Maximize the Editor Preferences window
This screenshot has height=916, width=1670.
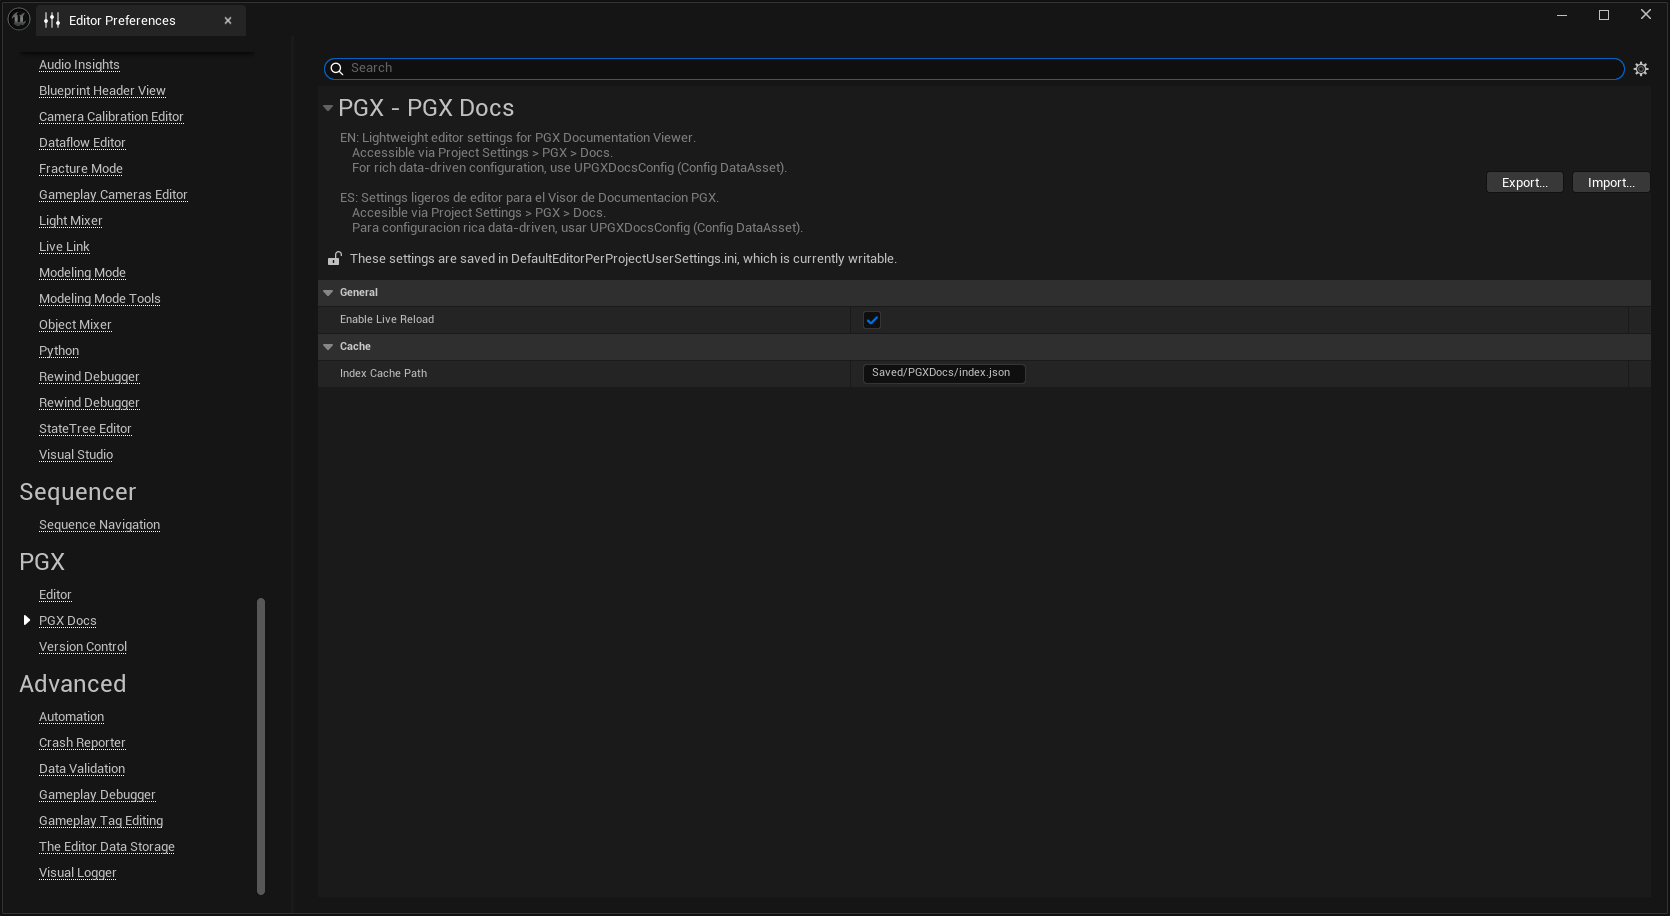coord(1604,15)
